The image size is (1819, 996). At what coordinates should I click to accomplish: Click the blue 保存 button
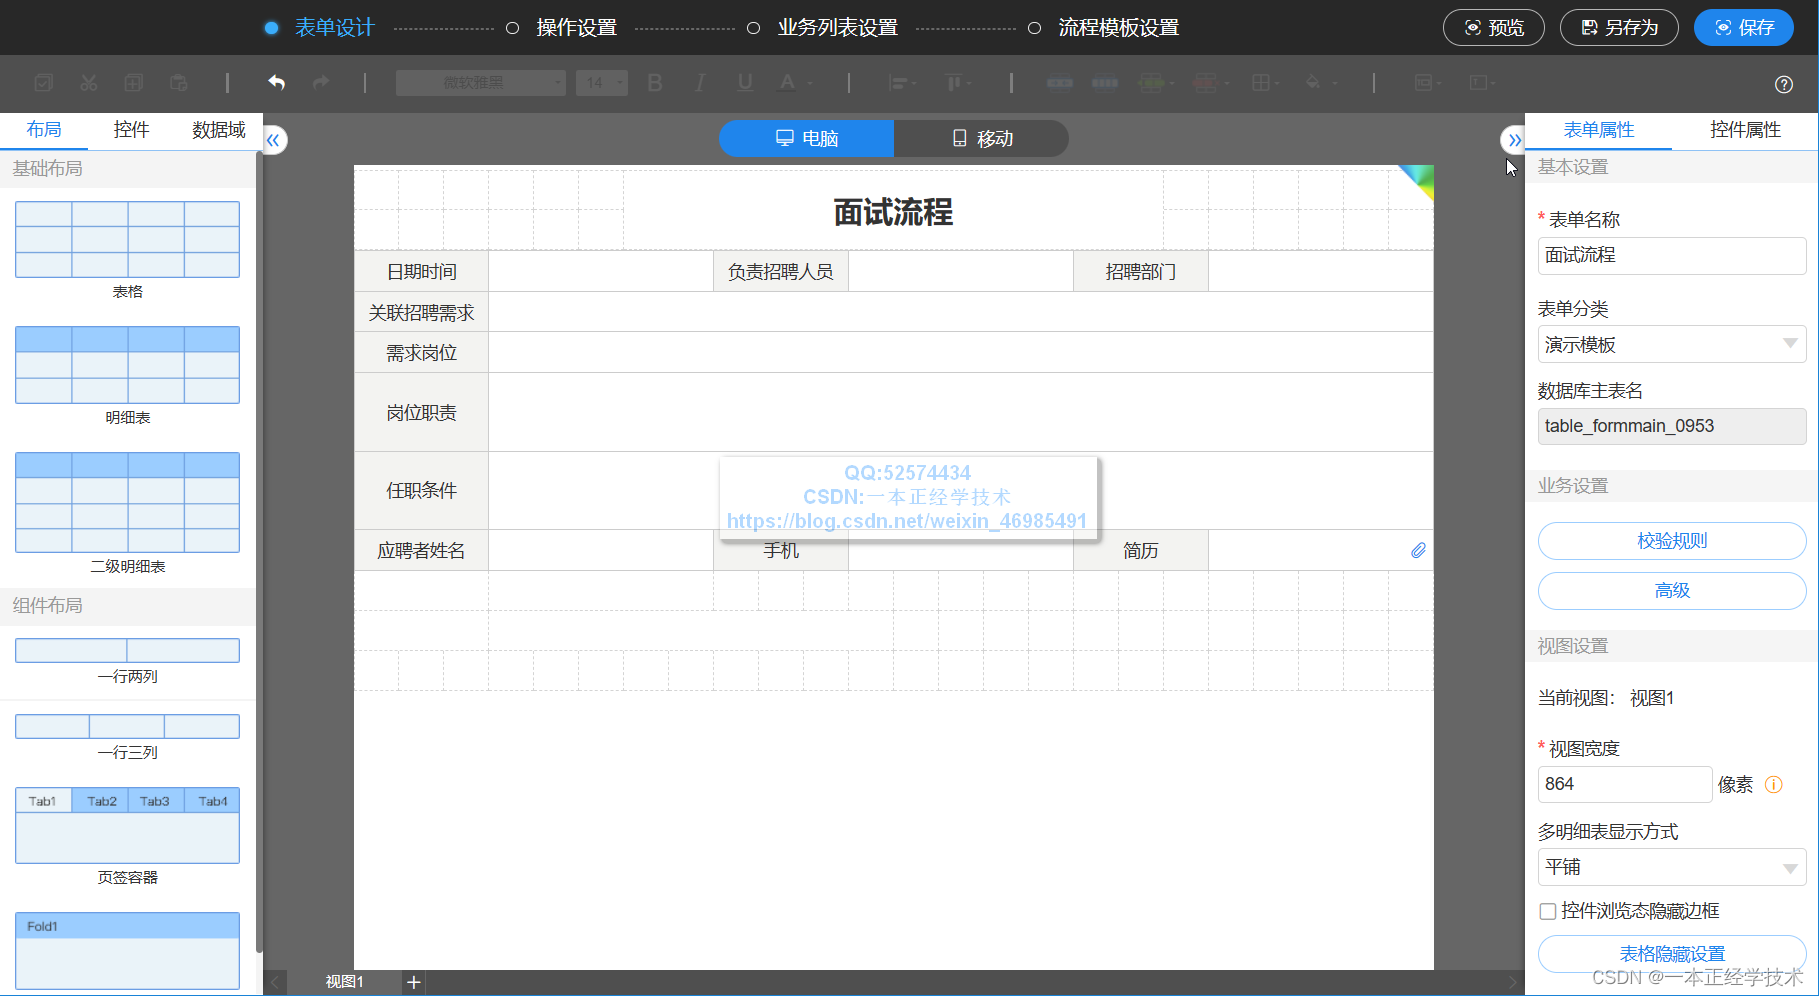click(x=1744, y=28)
